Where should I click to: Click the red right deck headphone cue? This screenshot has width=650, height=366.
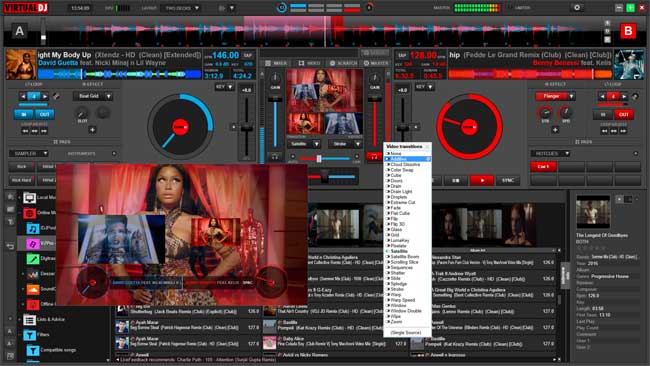374,157
